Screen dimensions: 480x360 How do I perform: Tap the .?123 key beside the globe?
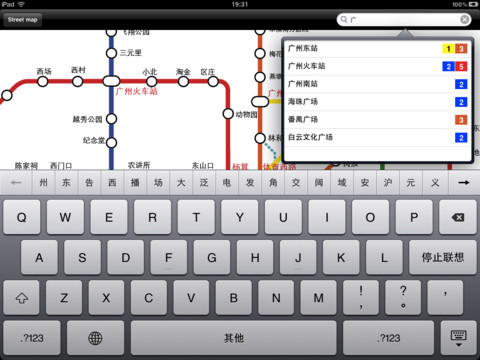(32, 338)
